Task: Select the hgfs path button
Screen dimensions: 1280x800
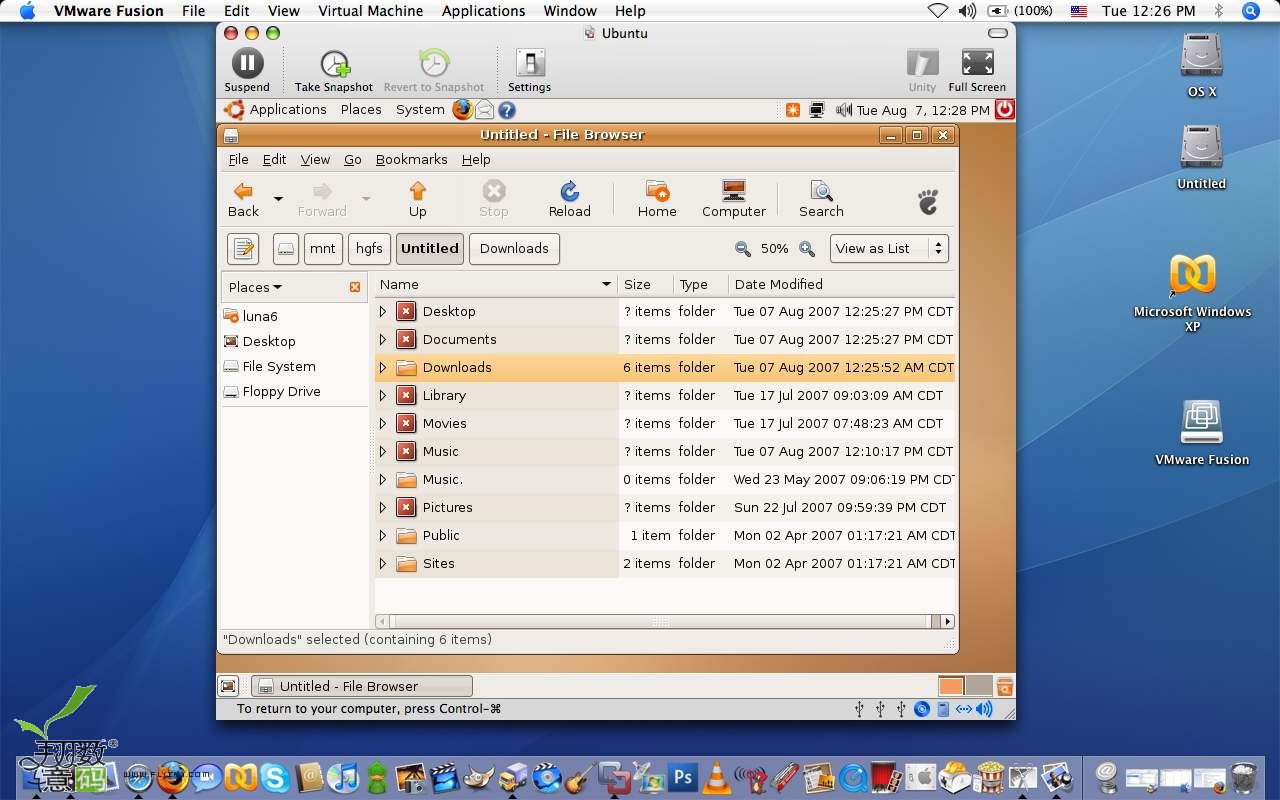Action: (x=369, y=249)
